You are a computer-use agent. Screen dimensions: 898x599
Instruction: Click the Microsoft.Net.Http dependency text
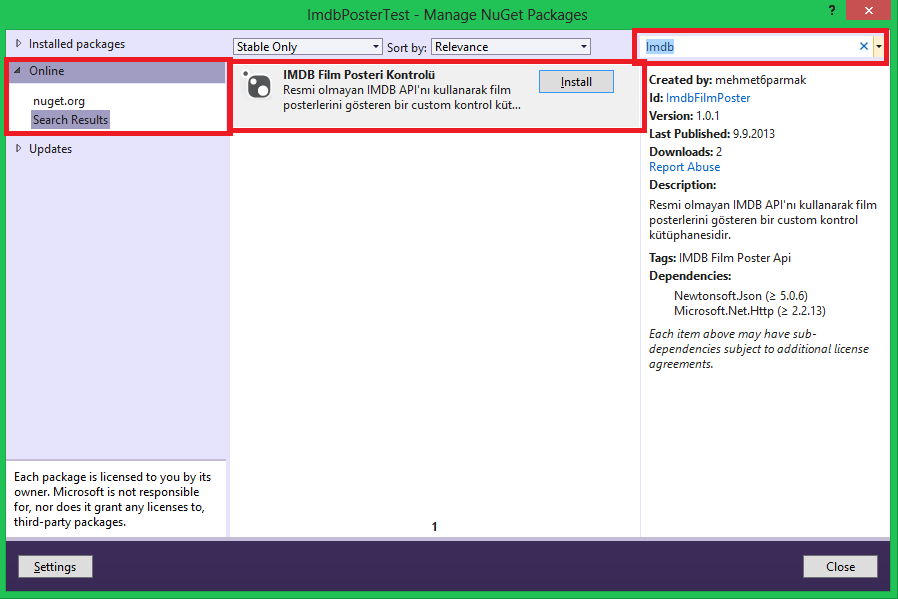[x=750, y=310]
